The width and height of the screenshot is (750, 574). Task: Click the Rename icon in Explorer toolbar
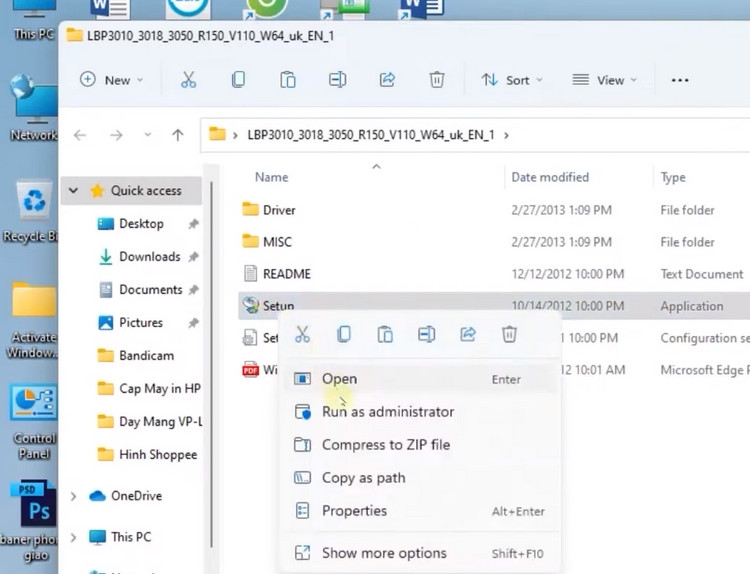(337, 80)
